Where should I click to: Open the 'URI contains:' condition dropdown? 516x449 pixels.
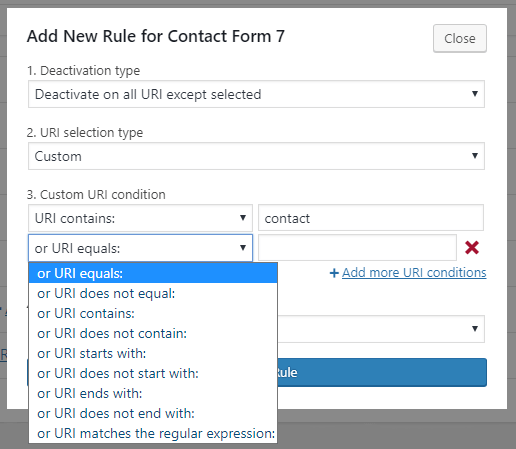tap(140, 218)
